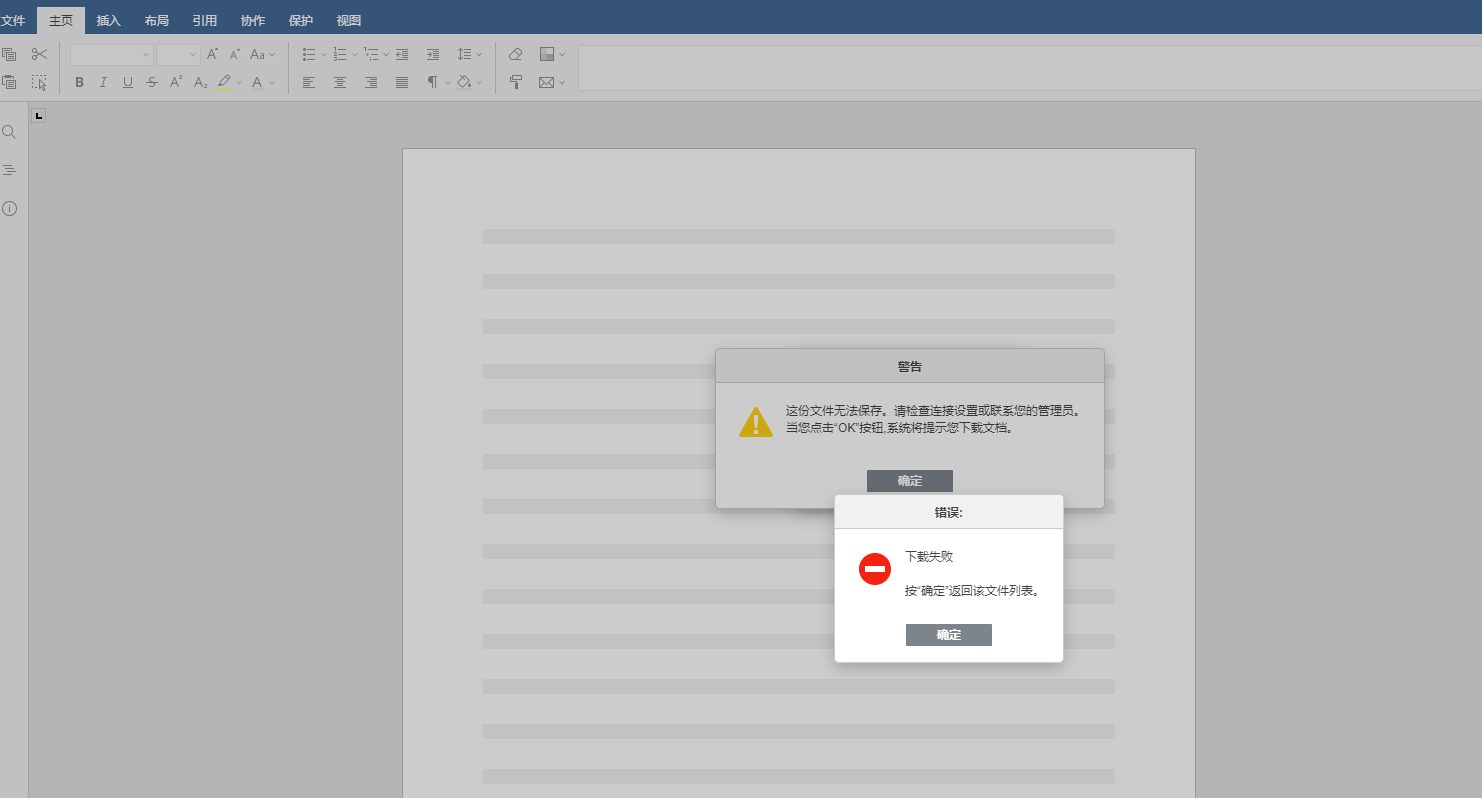Toggle bold formatting

tap(79, 82)
